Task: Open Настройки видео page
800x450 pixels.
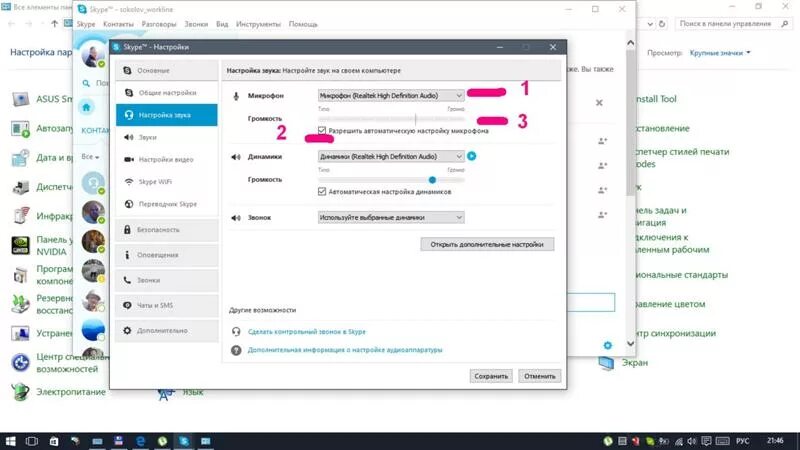Action: tap(166, 160)
